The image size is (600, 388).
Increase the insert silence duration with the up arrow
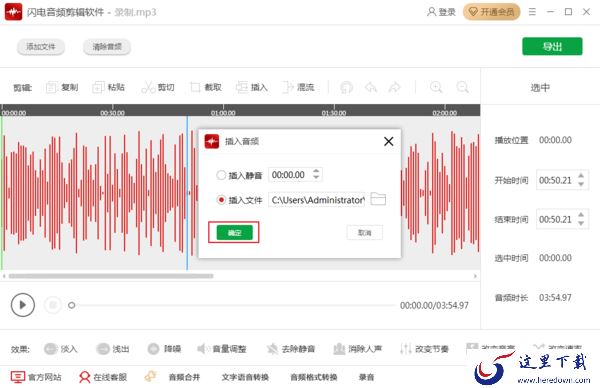(x=316, y=171)
